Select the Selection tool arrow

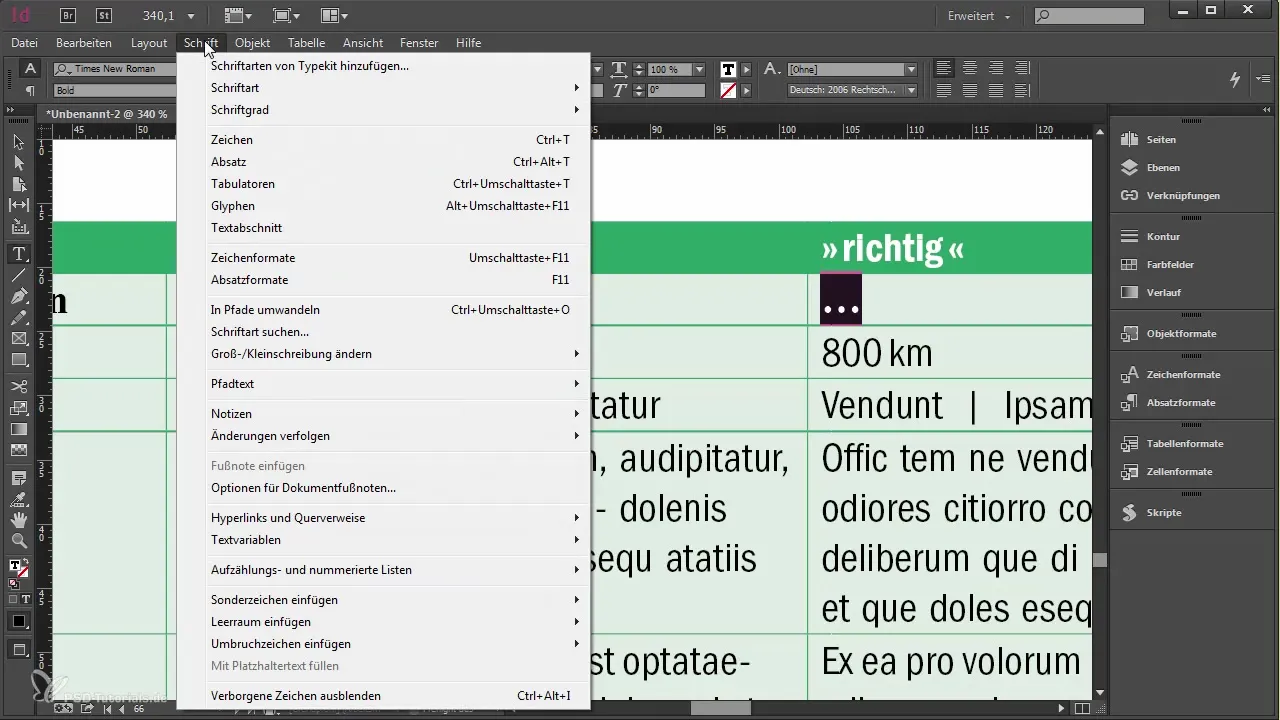19,142
